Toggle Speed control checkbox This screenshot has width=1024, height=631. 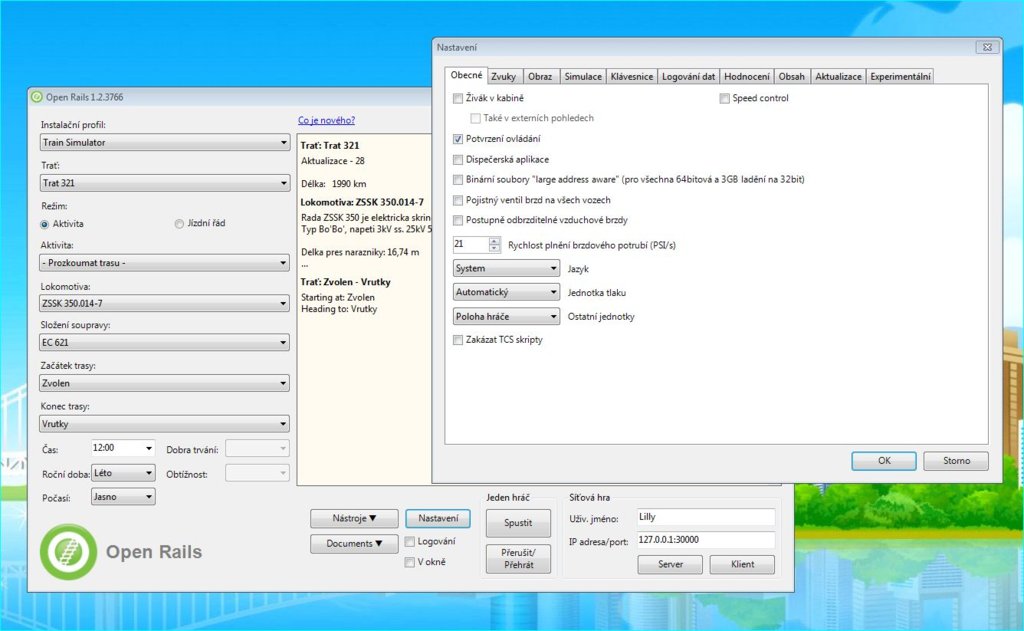[x=724, y=99]
